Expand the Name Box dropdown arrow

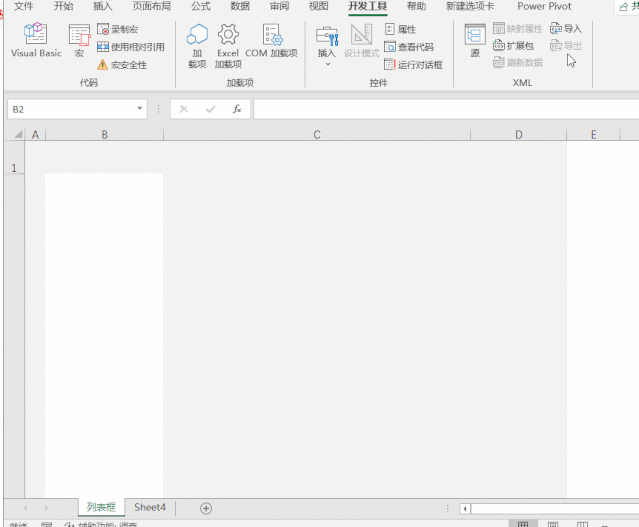[x=139, y=108]
